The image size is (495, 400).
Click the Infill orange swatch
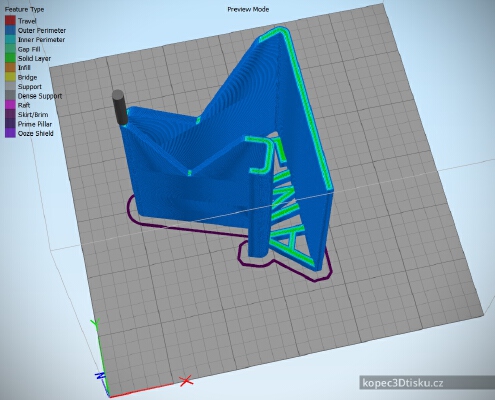click(10, 67)
